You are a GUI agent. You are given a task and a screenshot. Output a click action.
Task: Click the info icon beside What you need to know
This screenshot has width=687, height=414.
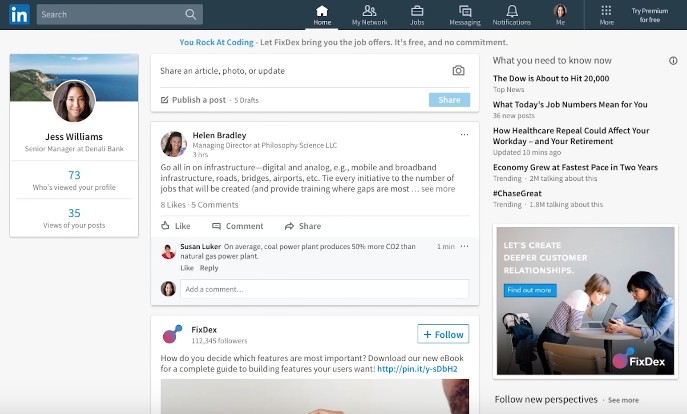pyautogui.click(x=673, y=61)
